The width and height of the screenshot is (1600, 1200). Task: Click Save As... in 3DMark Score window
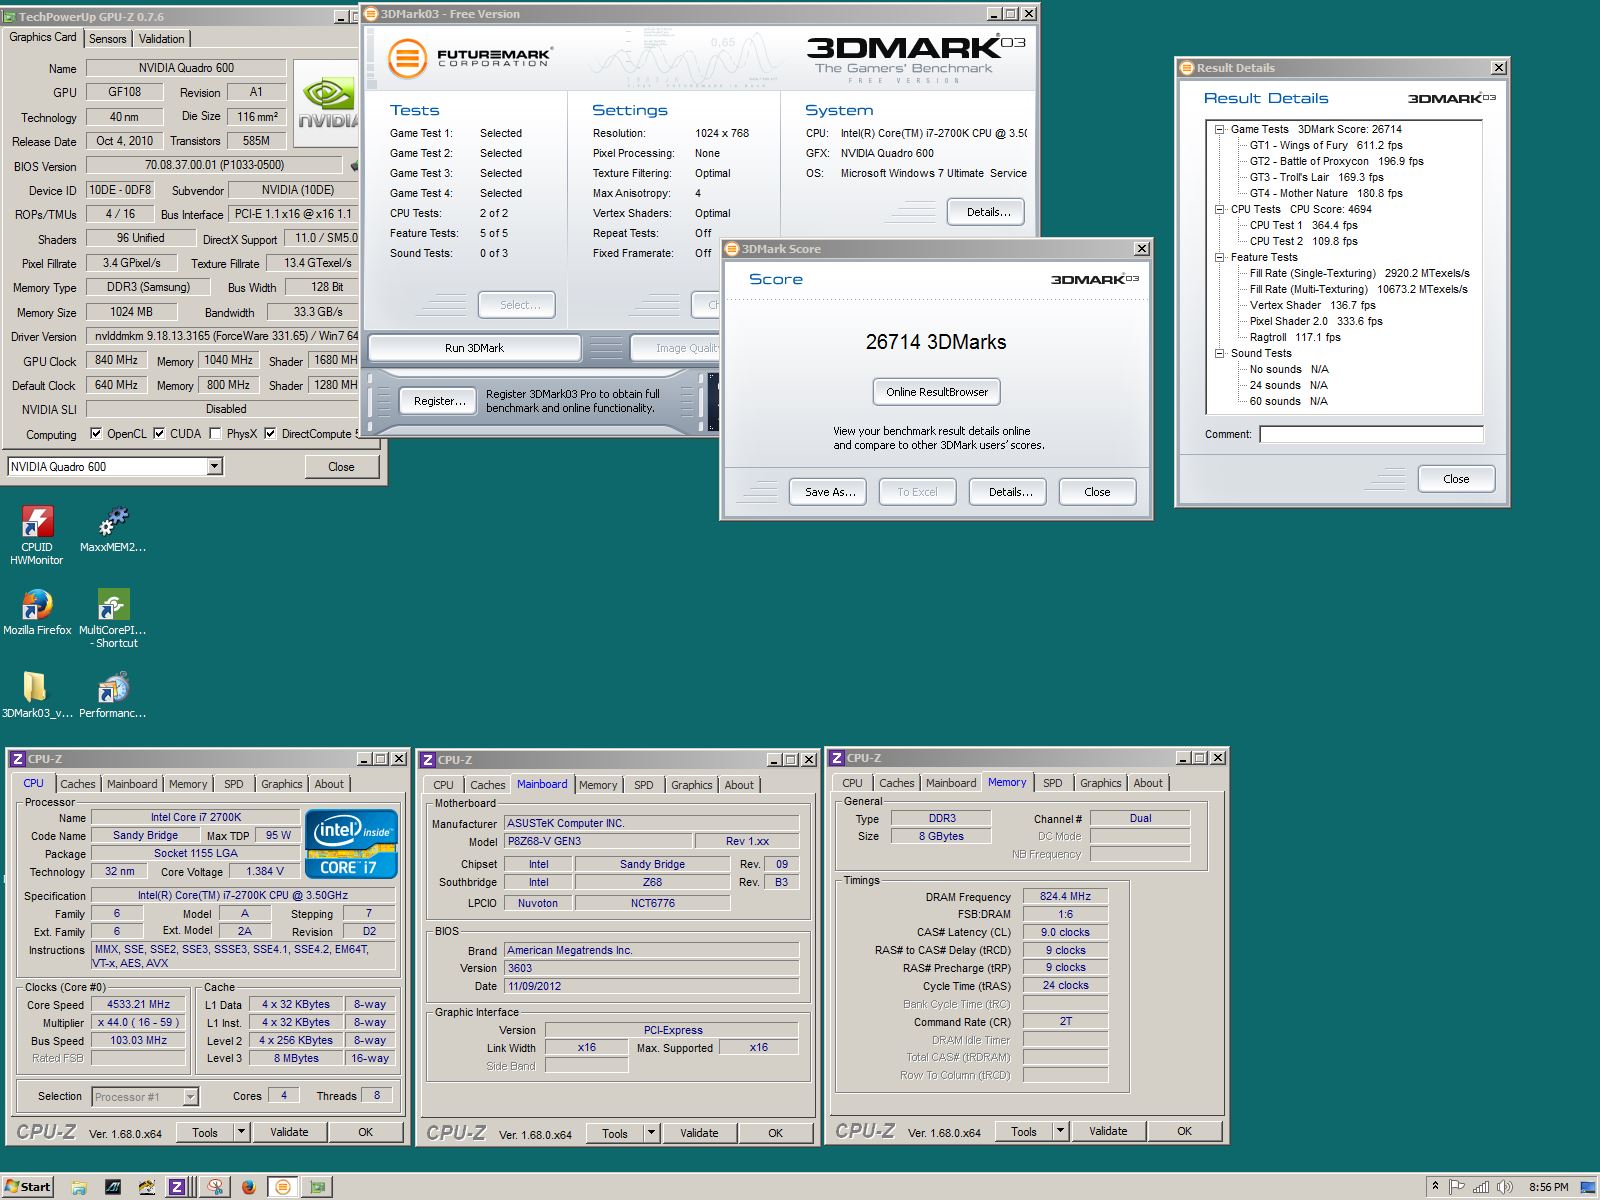(x=829, y=492)
